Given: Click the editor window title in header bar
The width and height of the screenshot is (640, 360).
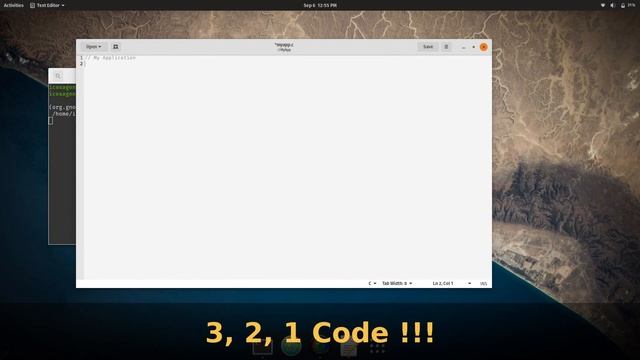Looking at the screenshot, I should tap(284, 47).
